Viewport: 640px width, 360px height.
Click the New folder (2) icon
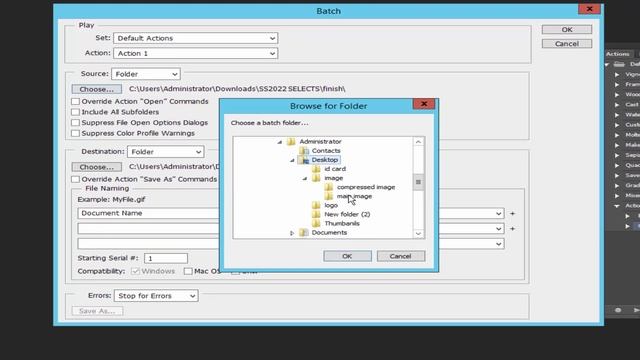tap(316, 214)
